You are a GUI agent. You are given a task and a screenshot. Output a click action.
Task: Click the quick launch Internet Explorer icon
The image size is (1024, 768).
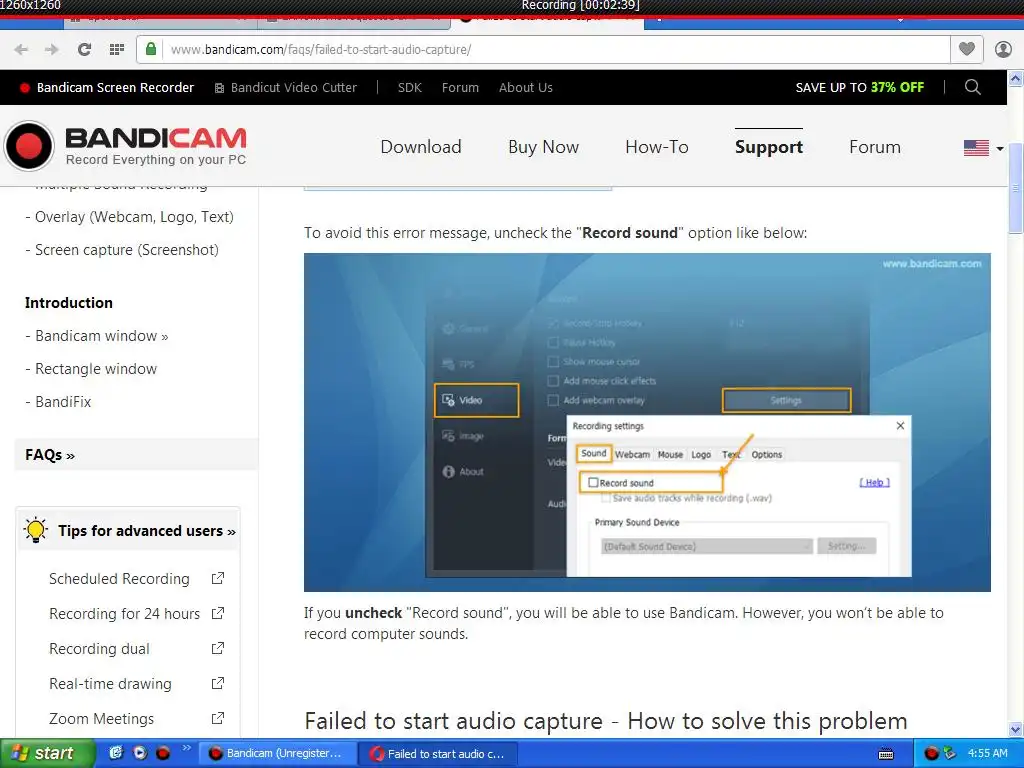pos(116,753)
